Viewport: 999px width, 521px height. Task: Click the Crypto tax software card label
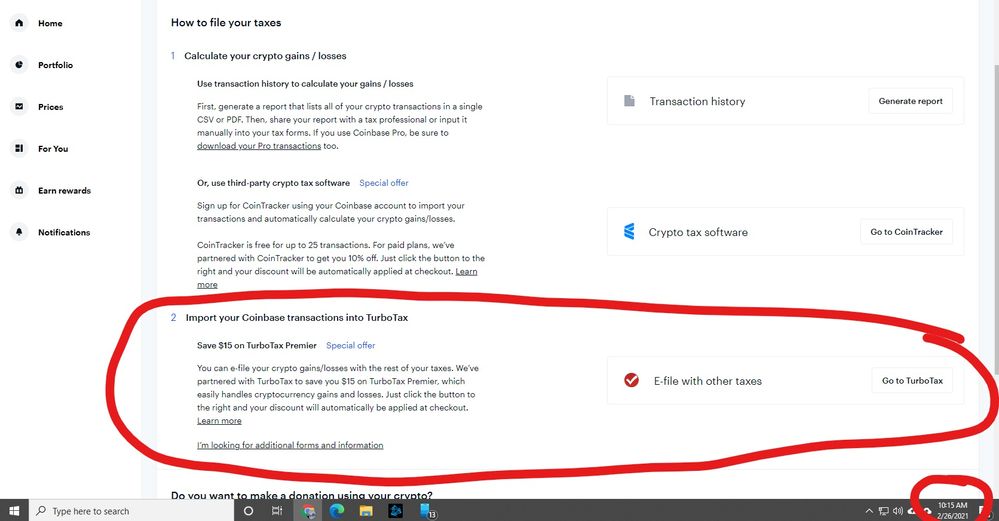[x=698, y=232]
